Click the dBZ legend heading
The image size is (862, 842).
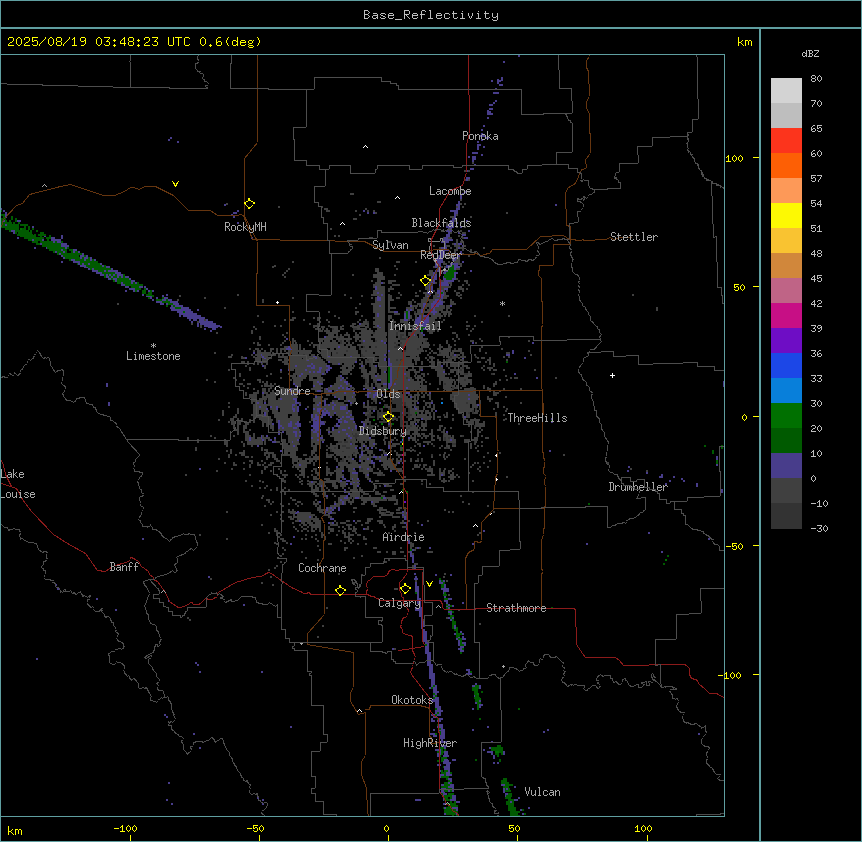click(x=810, y=53)
